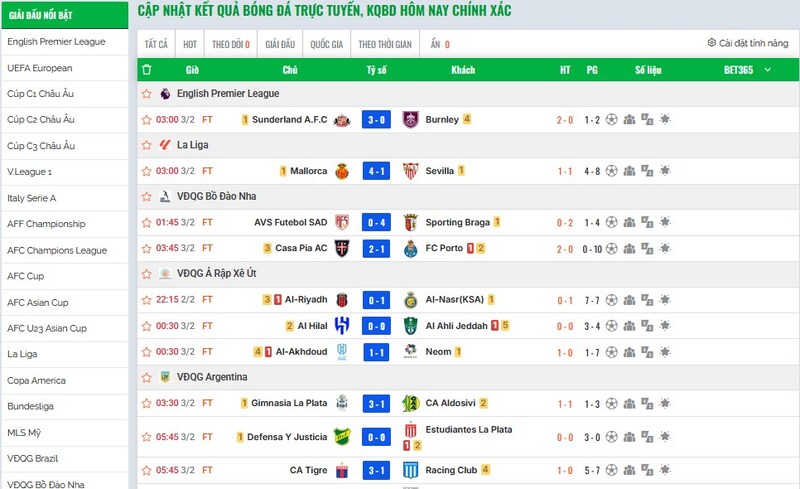Open the Giải đấu league filter
The image size is (800, 489).
pos(280,44)
